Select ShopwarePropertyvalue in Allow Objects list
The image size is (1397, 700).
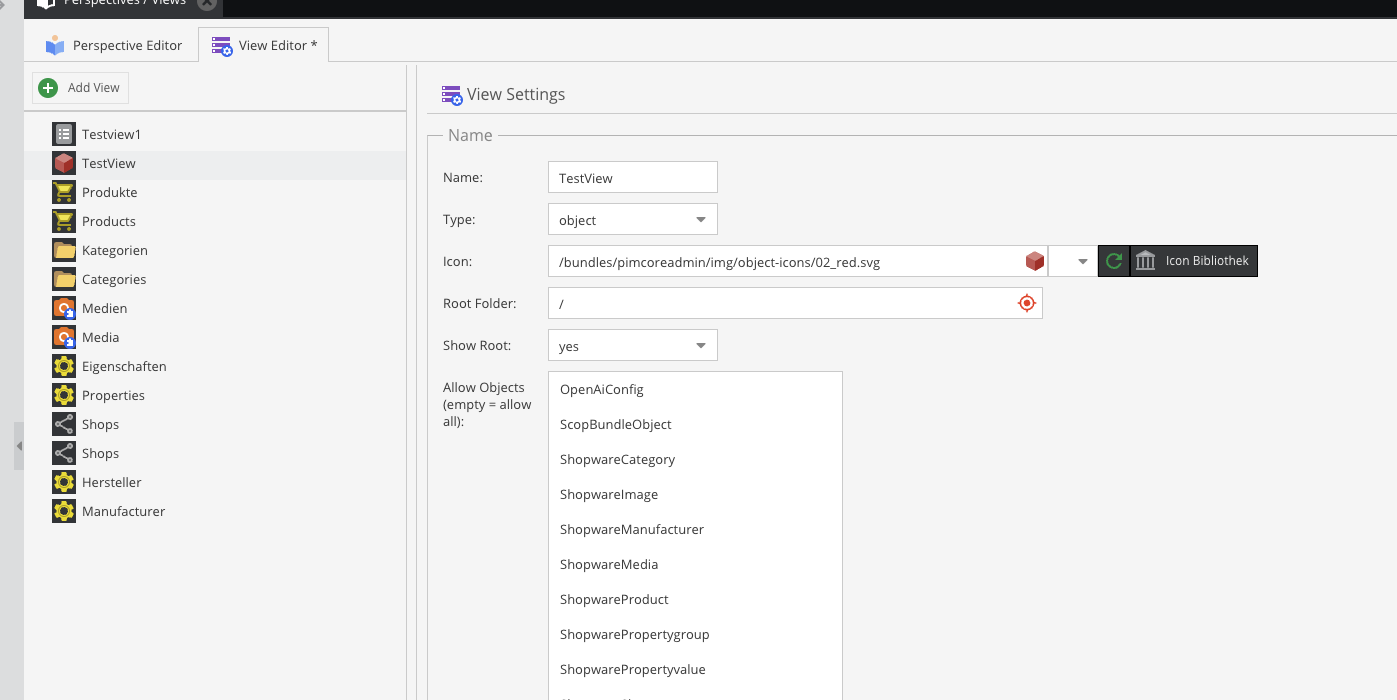coord(695,669)
